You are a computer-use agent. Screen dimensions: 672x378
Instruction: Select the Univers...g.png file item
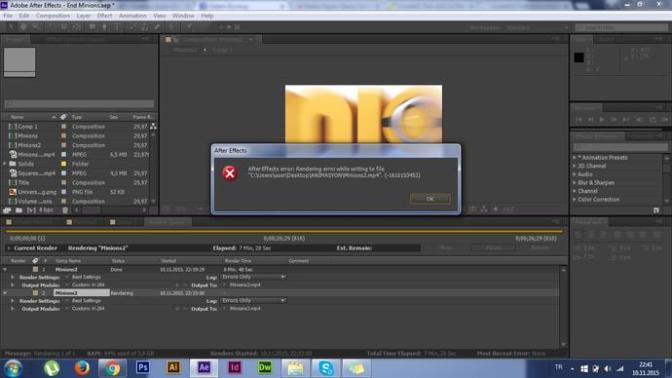pyautogui.click(x=37, y=192)
